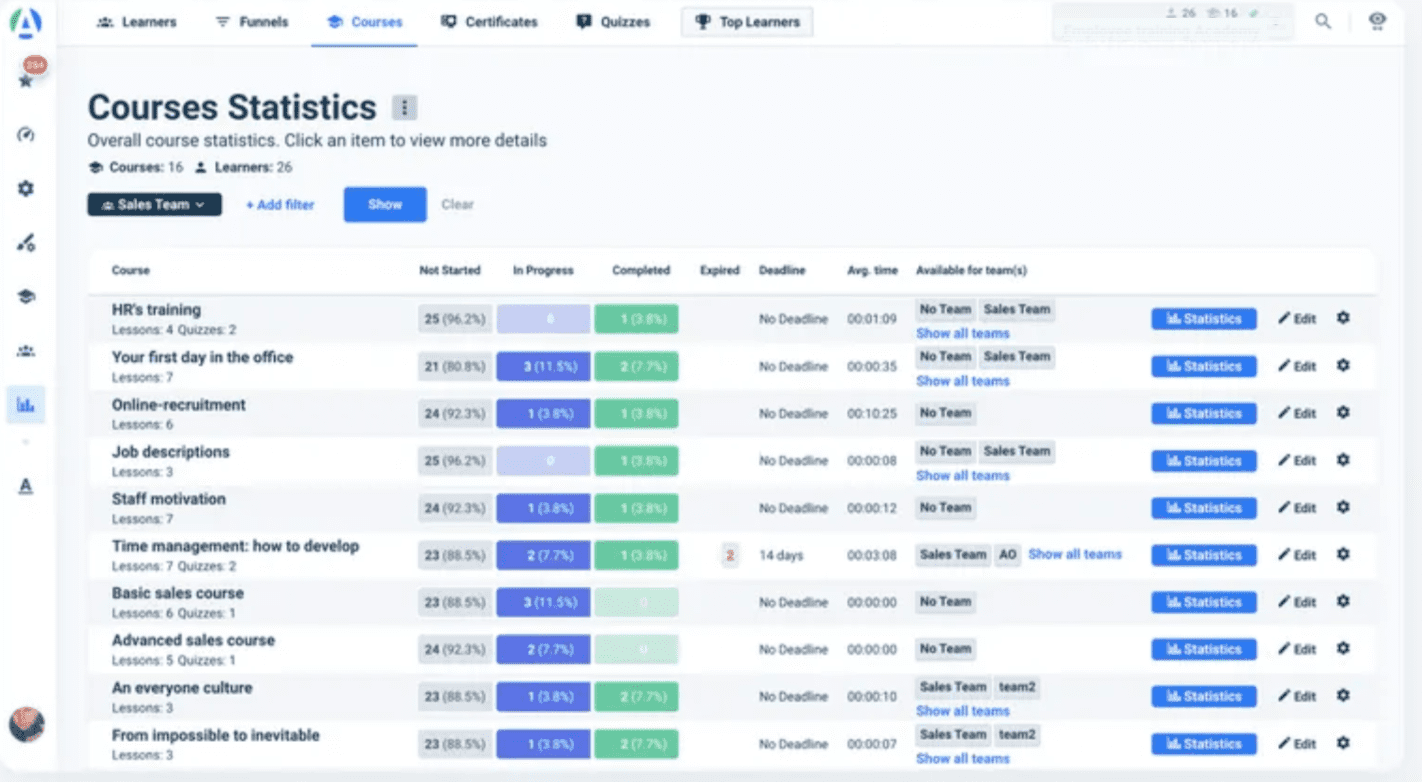1422x782 pixels.
Task: Open the settings gear in sidebar
Action: (x=27, y=188)
